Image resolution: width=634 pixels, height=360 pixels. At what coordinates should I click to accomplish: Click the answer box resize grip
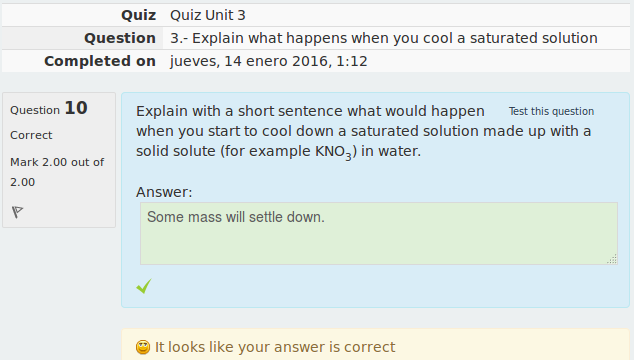612,259
